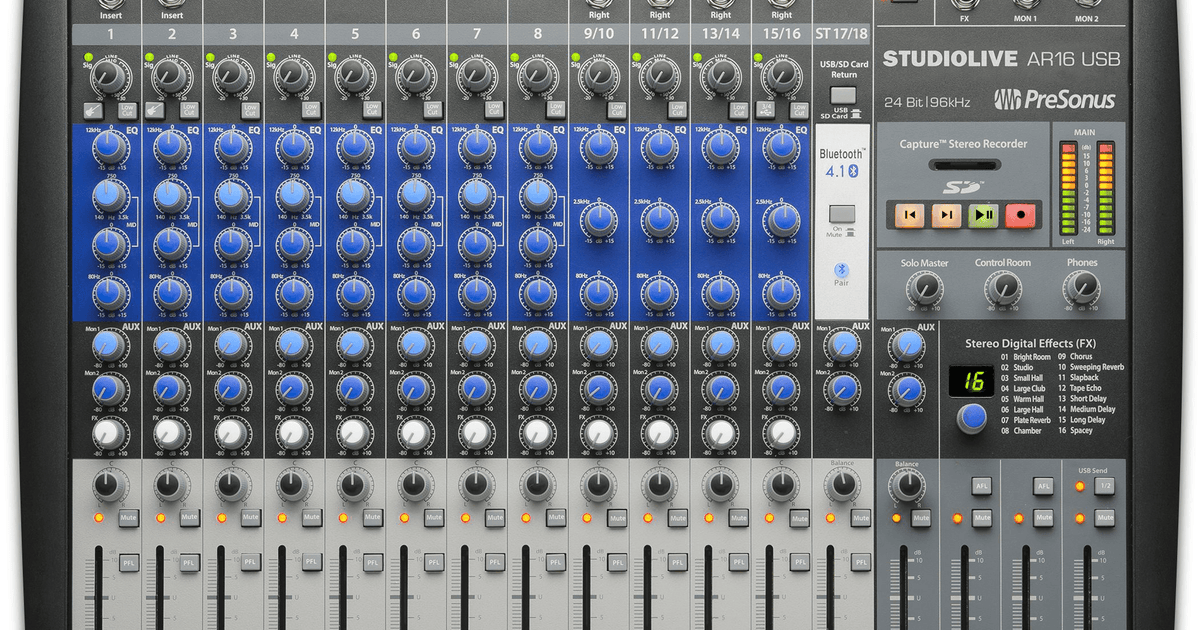1200x630 pixels.
Task: Mute channel 8
Action: (554, 517)
